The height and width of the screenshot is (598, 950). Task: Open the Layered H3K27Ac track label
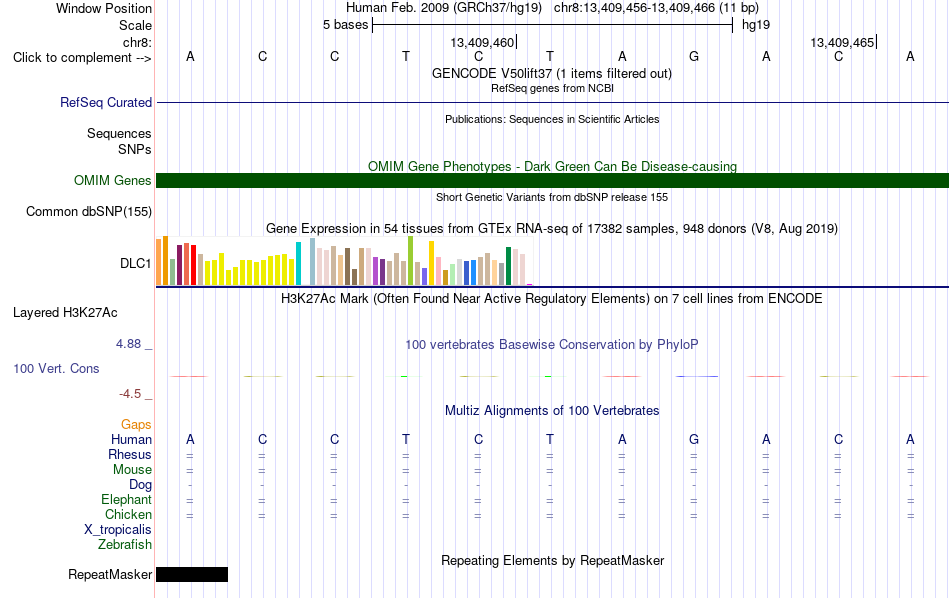coord(65,313)
